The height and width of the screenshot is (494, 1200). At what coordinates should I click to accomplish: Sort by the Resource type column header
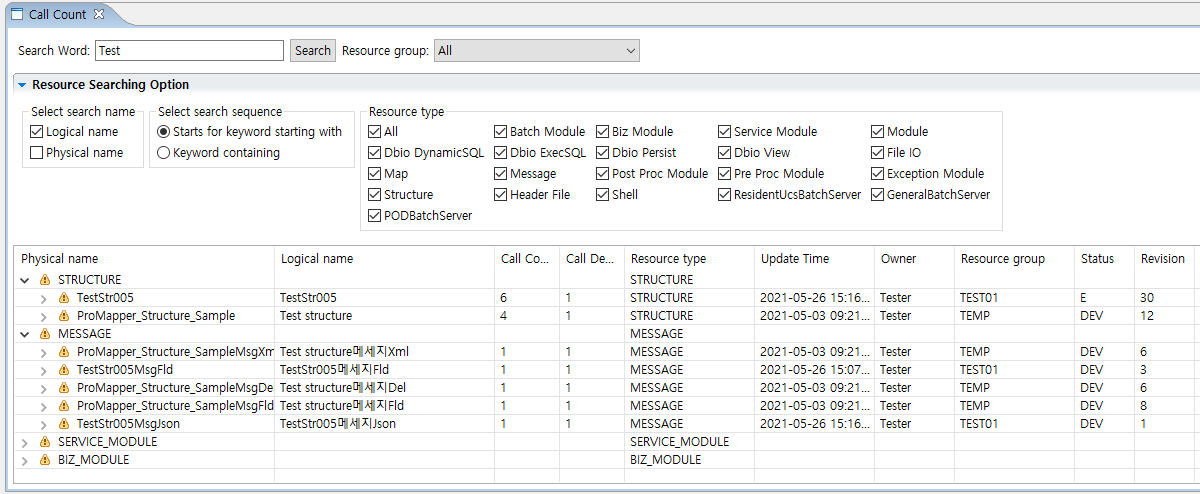click(668, 258)
